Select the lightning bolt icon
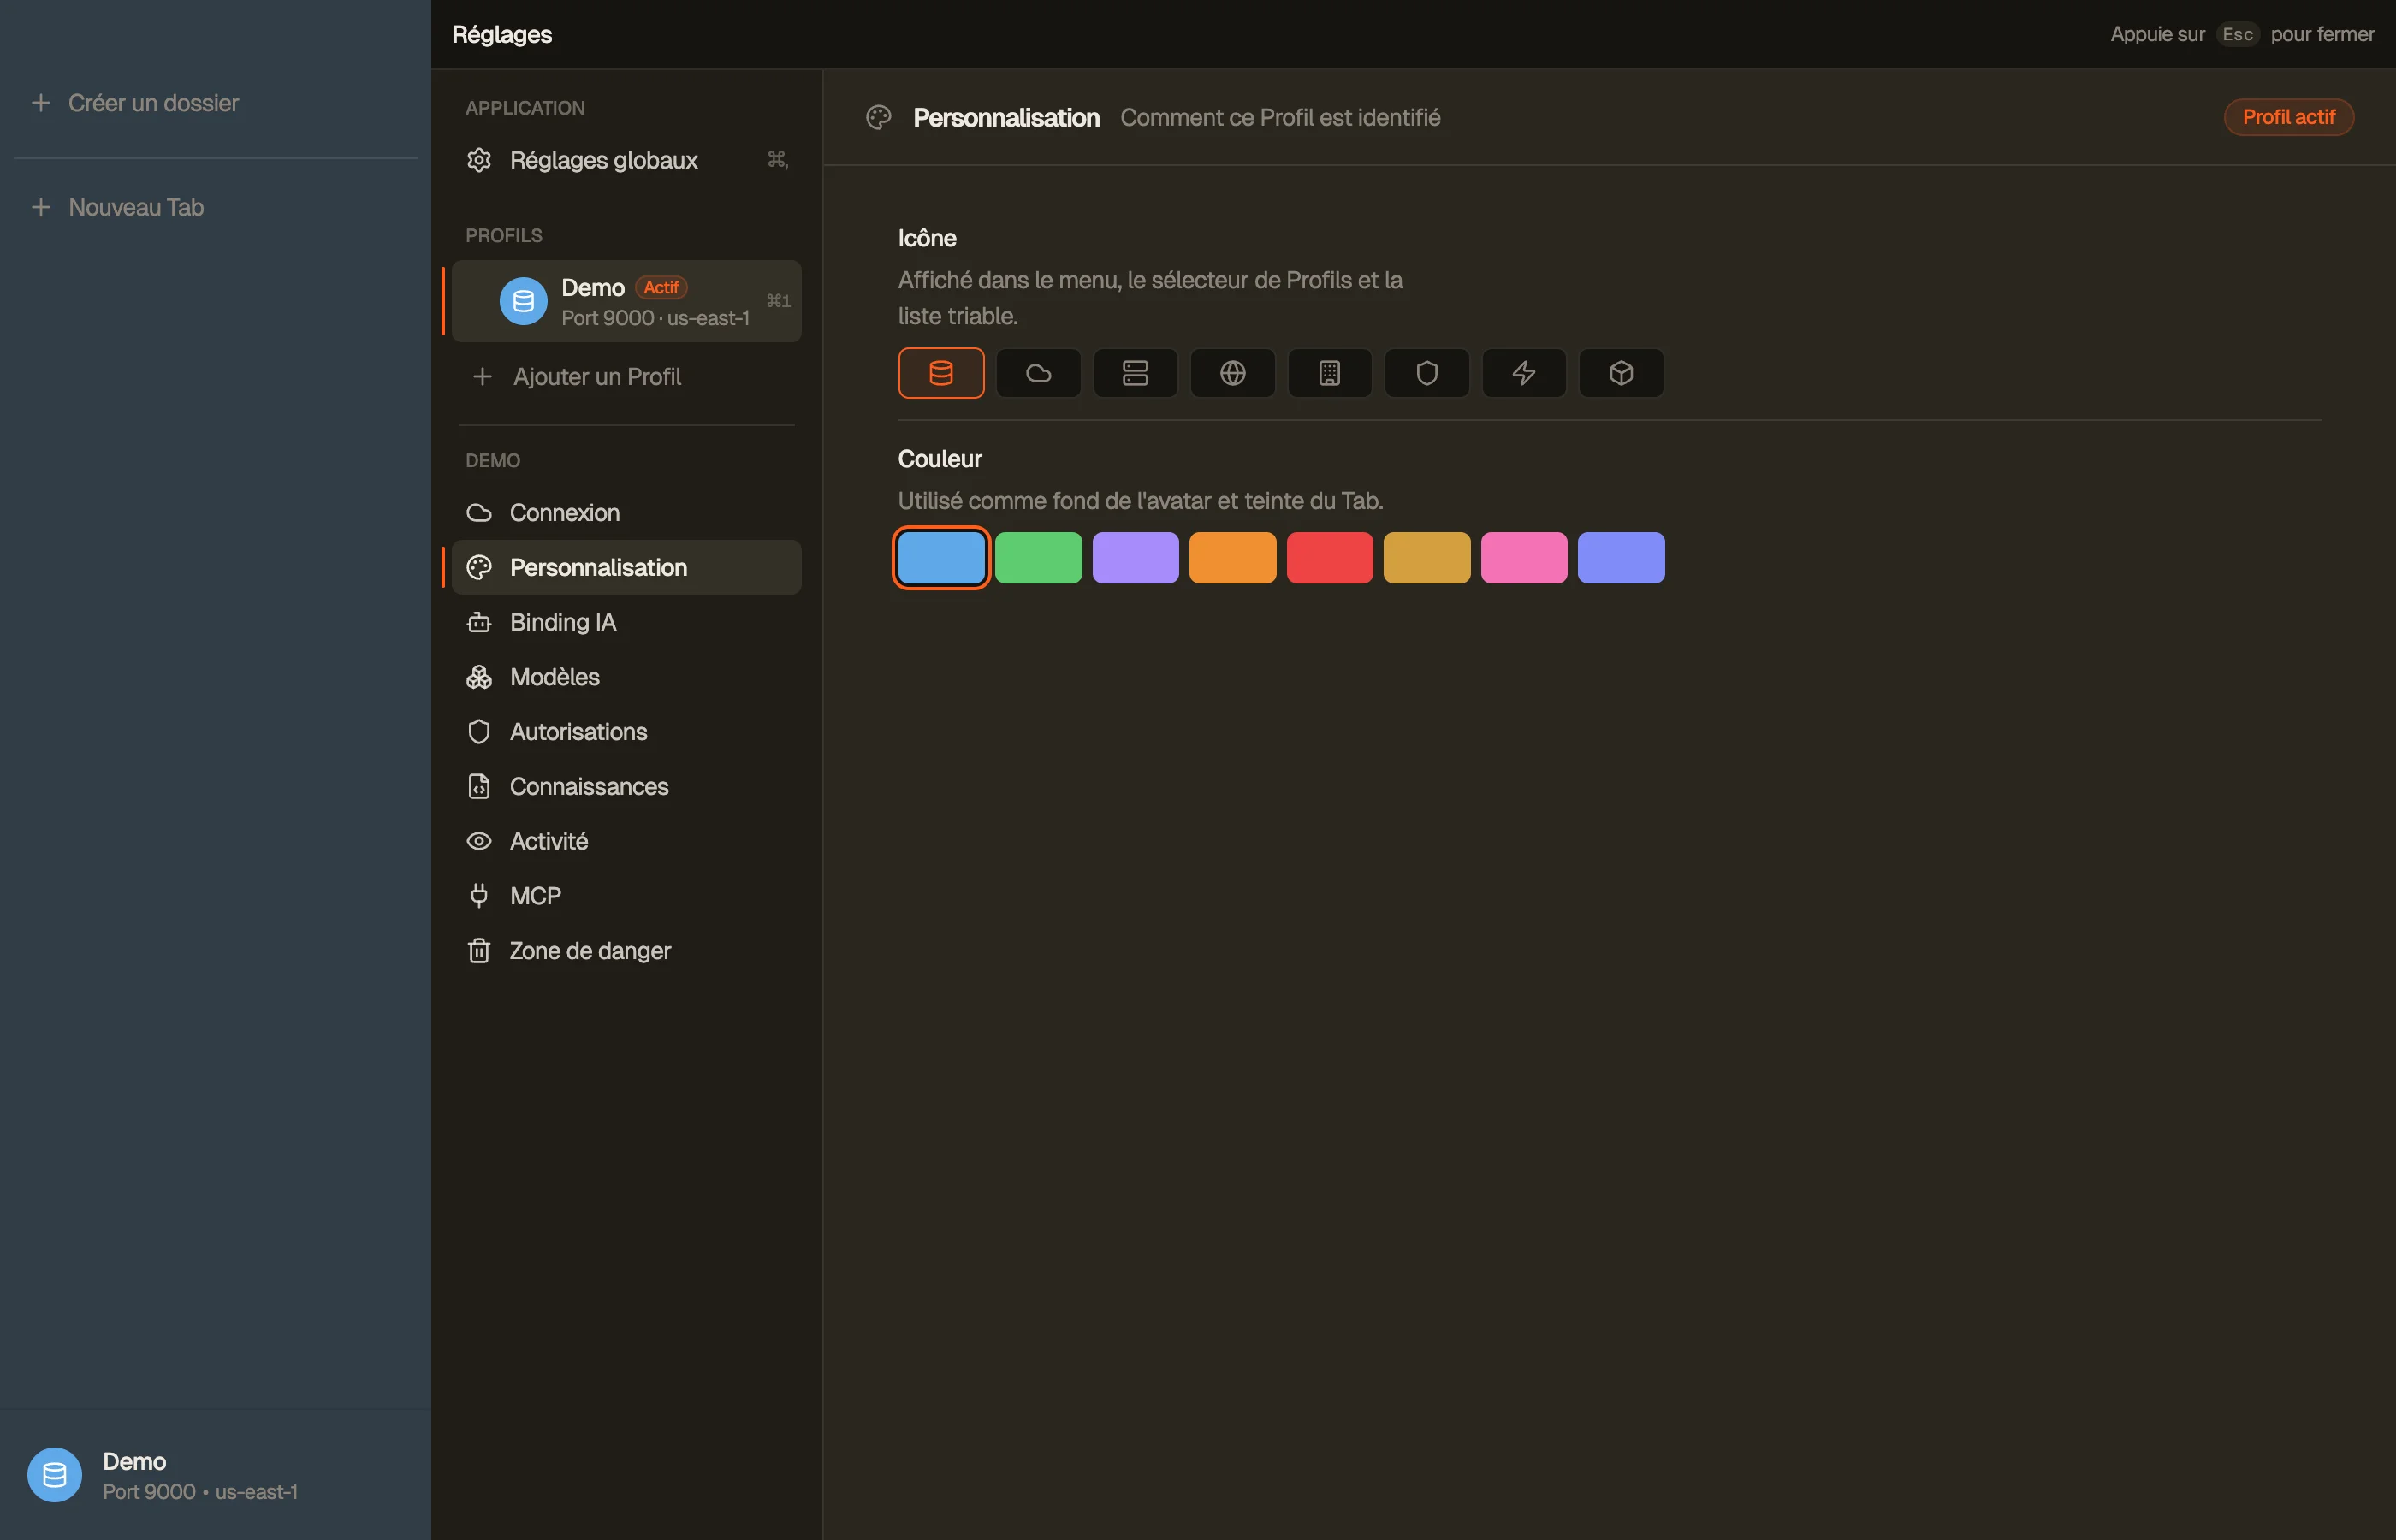The image size is (2396, 1540). click(1523, 373)
